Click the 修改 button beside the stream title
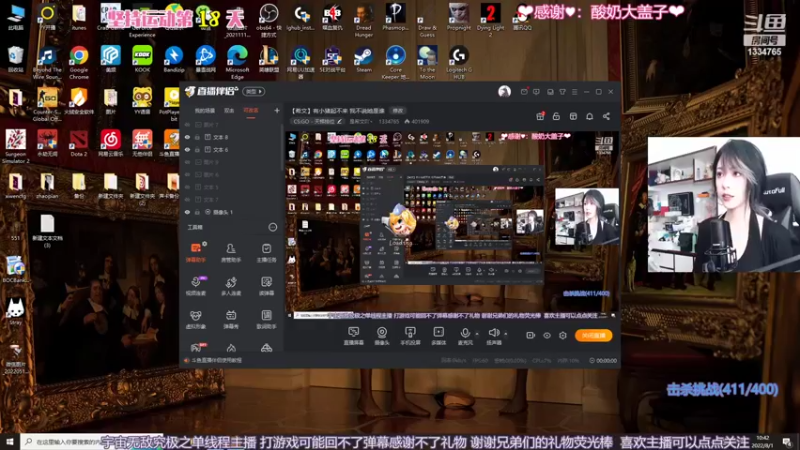The width and height of the screenshot is (800, 450). click(397, 110)
